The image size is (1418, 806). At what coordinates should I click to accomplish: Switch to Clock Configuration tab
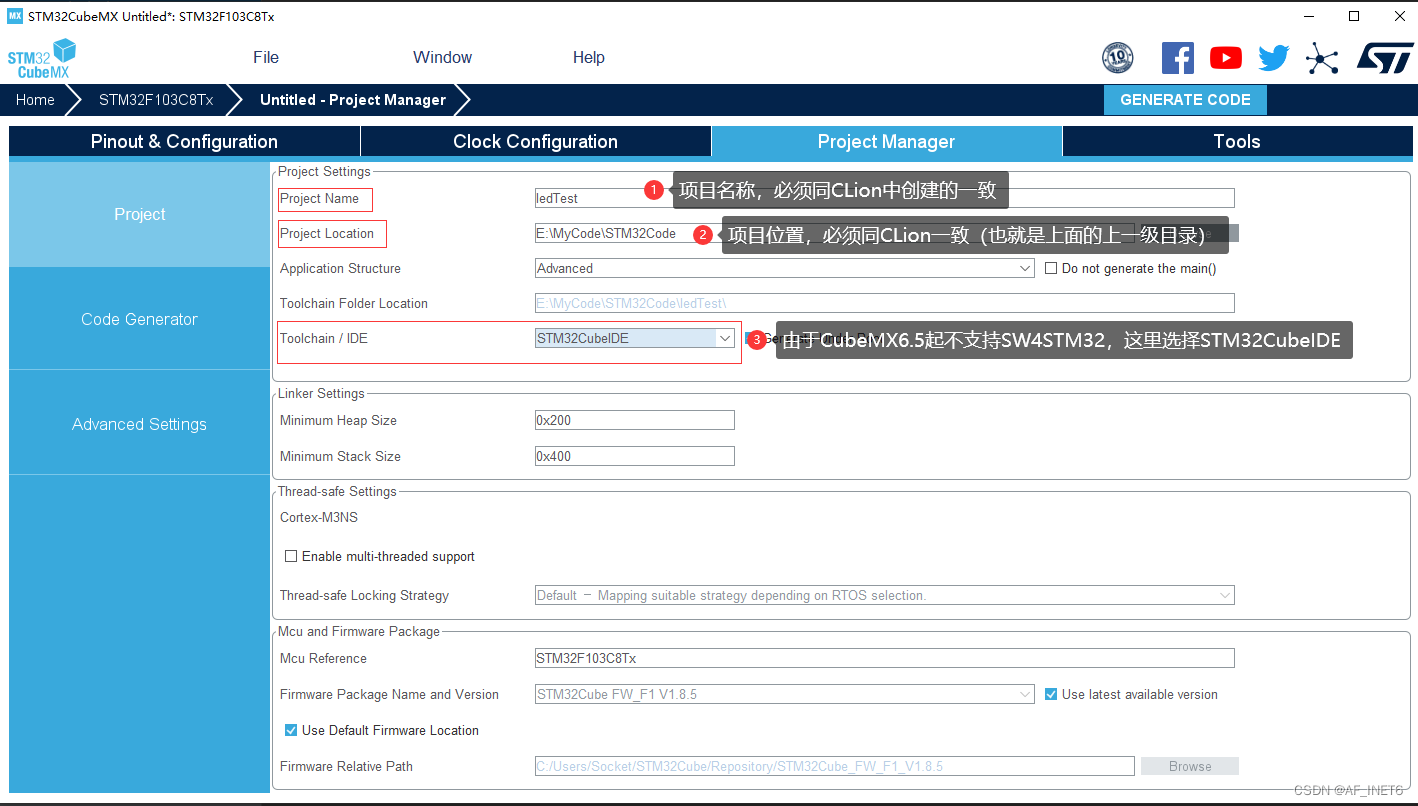point(535,141)
